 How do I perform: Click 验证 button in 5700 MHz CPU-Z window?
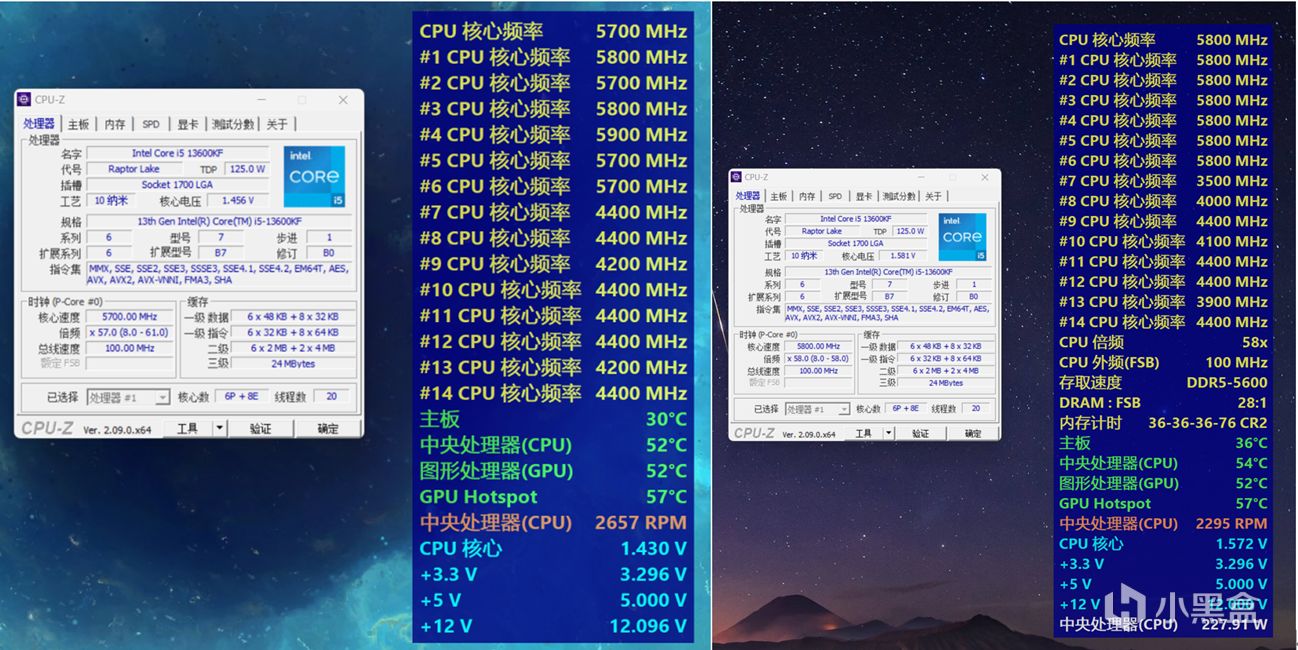coord(260,428)
